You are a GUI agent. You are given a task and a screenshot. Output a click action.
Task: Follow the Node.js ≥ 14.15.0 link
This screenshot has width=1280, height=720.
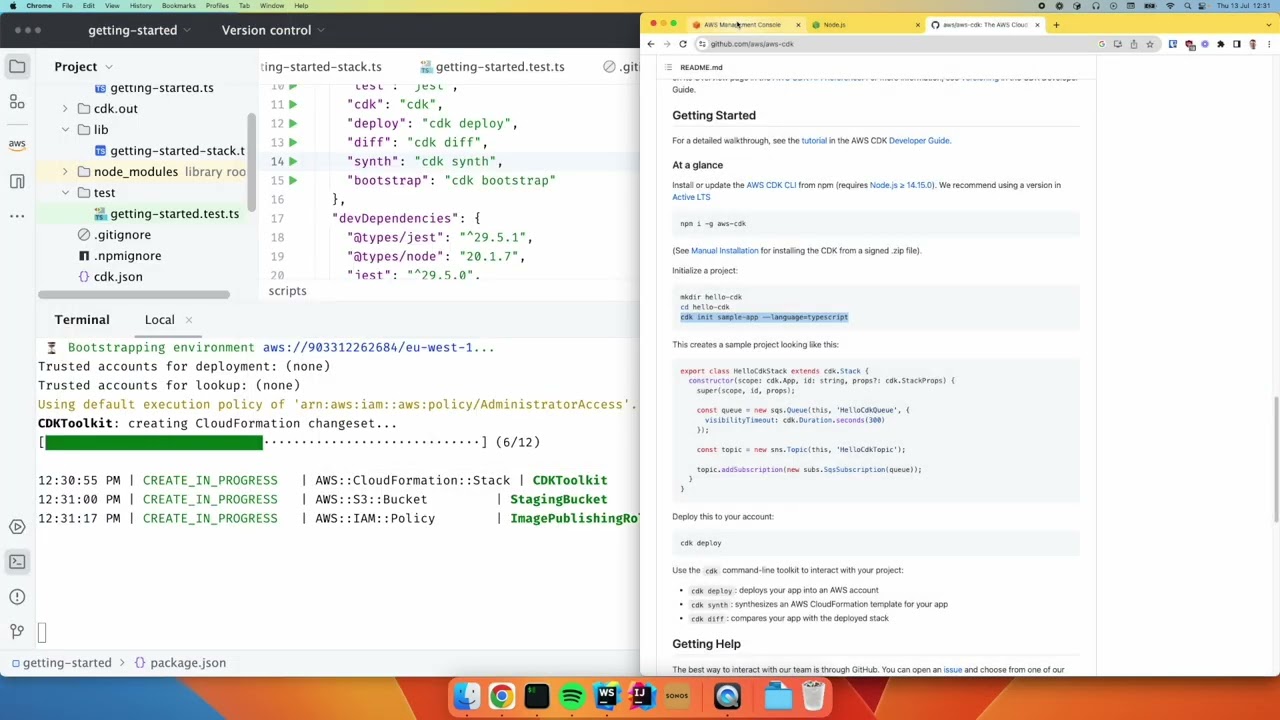pos(901,185)
